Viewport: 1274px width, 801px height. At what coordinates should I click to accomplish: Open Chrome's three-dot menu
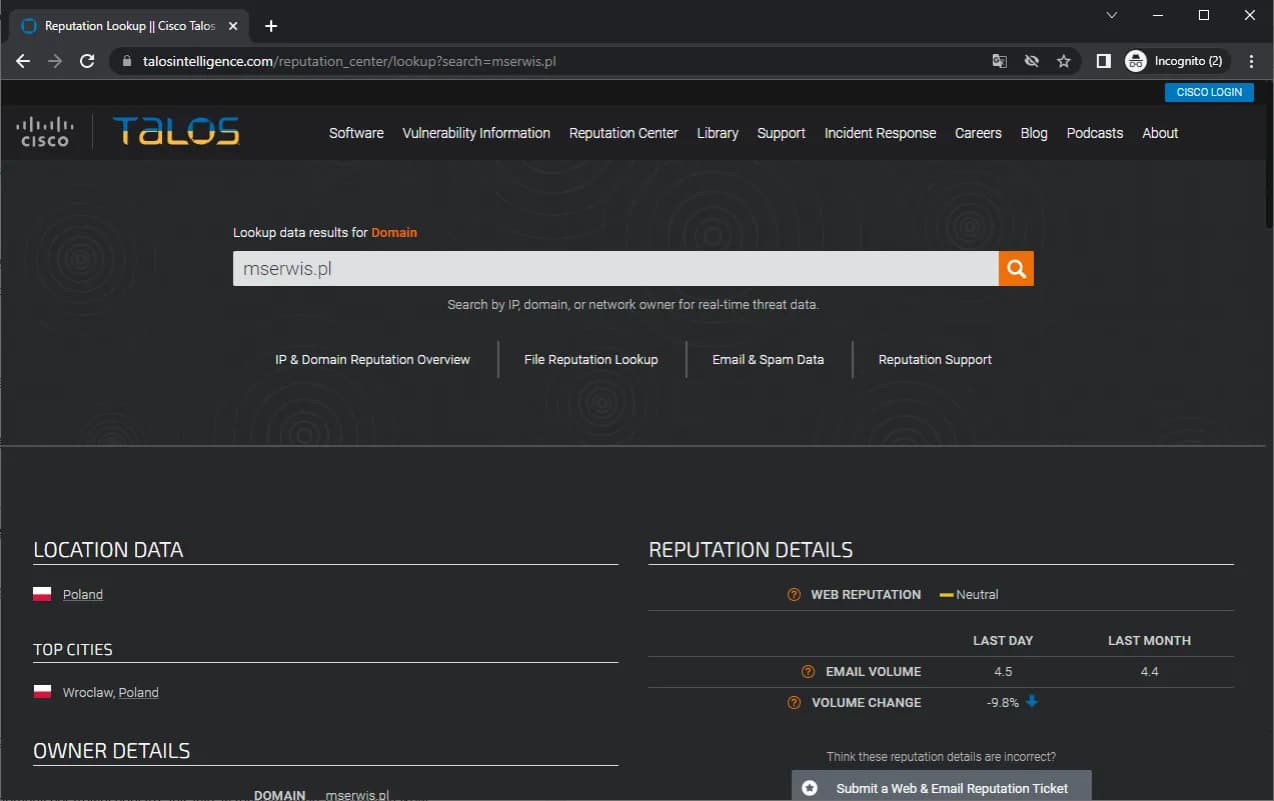[1251, 61]
